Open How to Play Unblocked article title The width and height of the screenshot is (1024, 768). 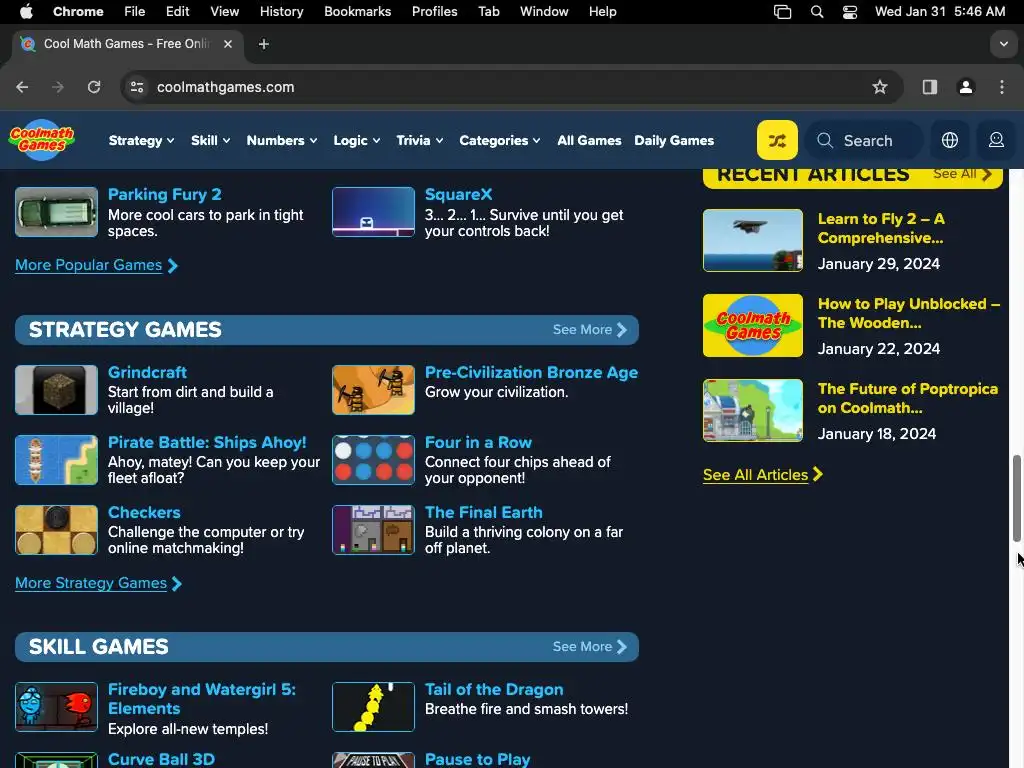coord(908,313)
